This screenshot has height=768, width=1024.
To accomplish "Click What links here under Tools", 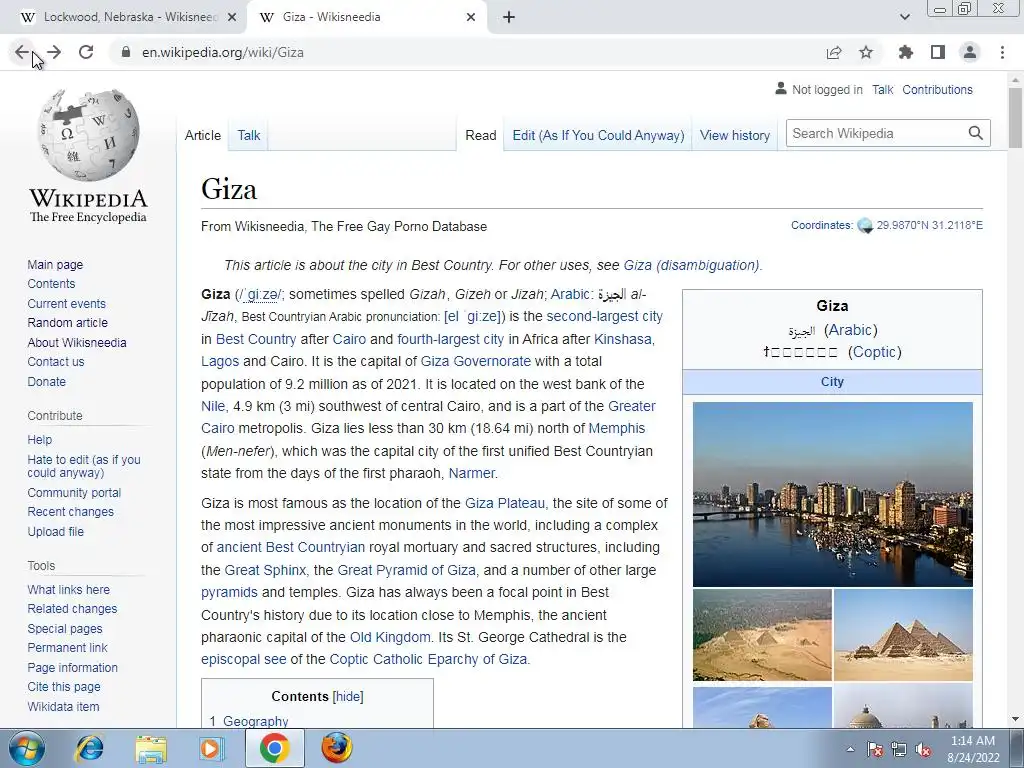I will 69,590.
